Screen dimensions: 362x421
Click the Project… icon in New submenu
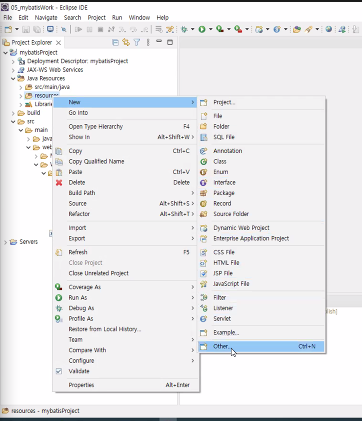point(203,102)
